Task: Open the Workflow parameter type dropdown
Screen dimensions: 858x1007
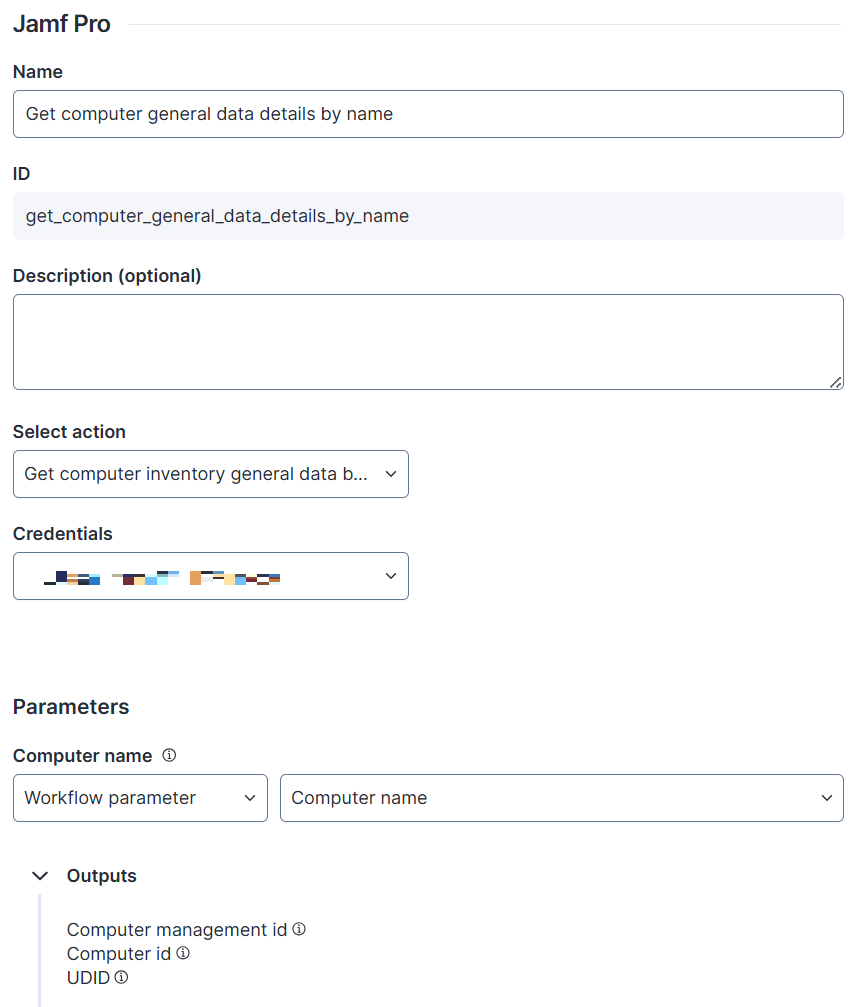Action: (140, 798)
